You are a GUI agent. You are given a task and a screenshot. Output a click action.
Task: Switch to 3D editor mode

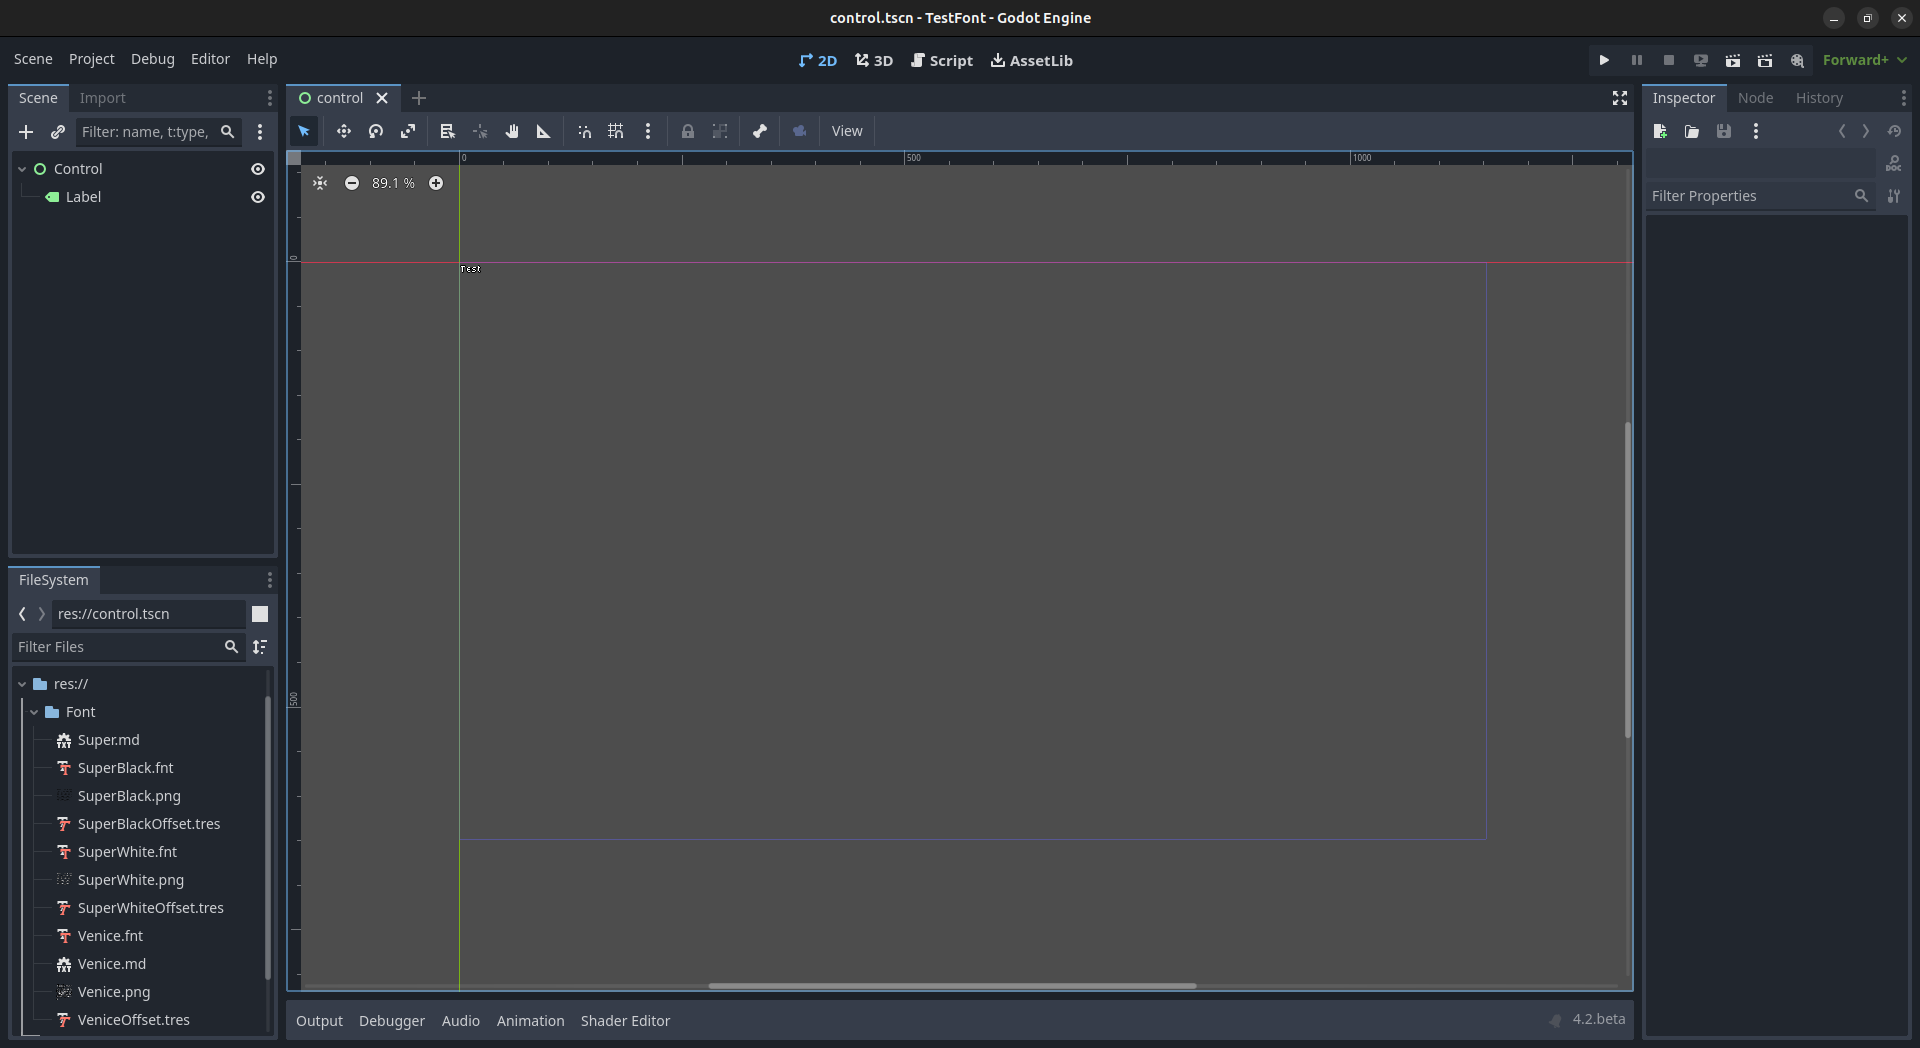(872, 60)
